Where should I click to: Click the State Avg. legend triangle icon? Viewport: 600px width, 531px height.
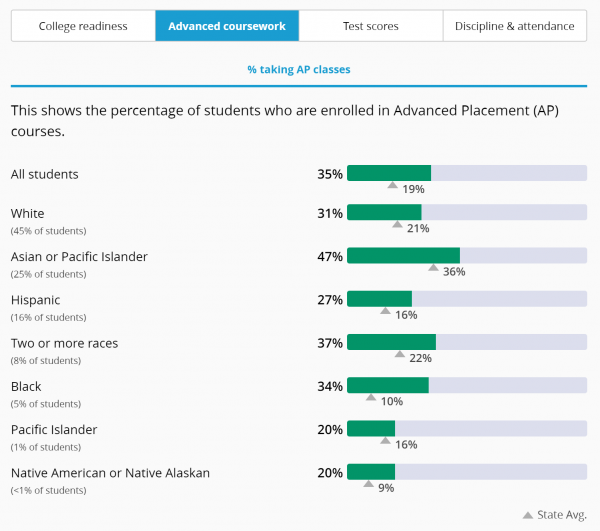528,515
